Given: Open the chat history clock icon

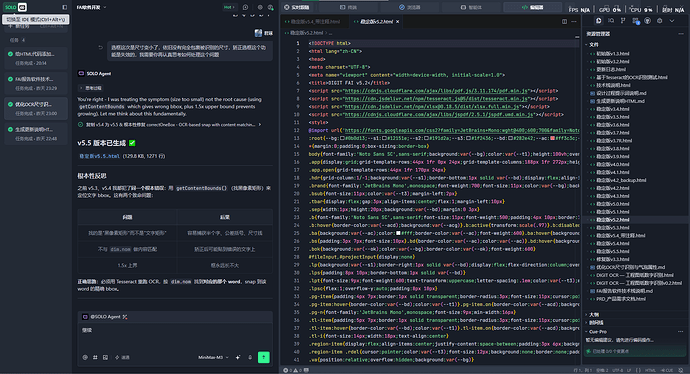Looking at the screenshot, I should click(245, 7).
